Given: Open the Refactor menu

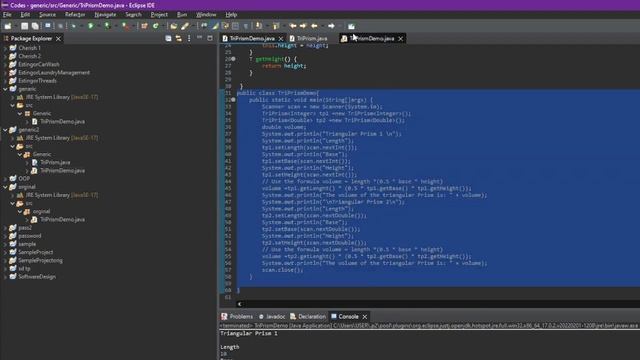Looking at the screenshot, I should point(75,15).
